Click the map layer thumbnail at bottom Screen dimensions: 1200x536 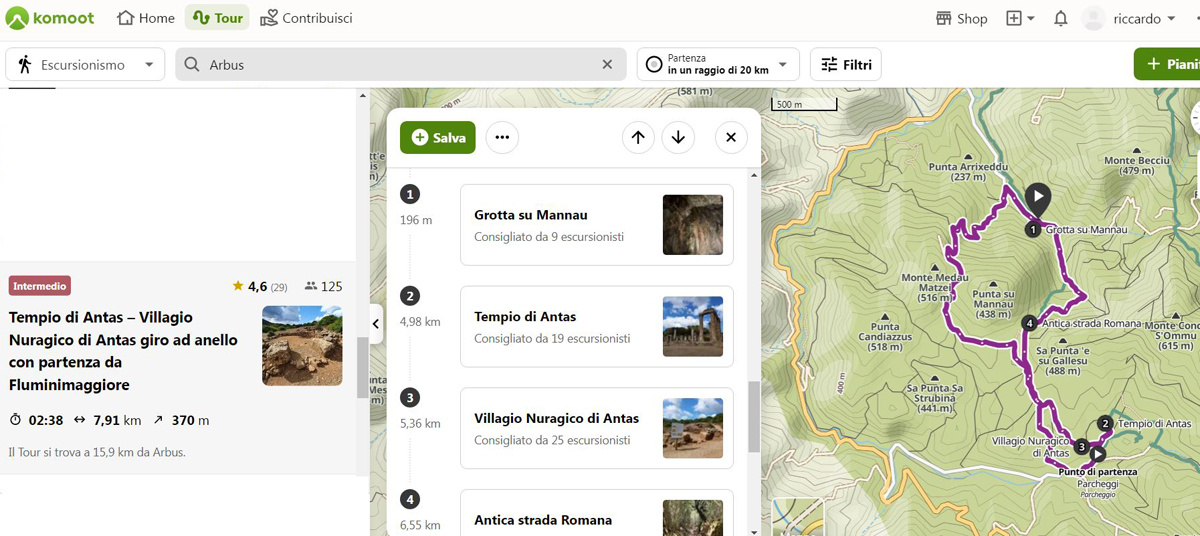tap(797, 517)
